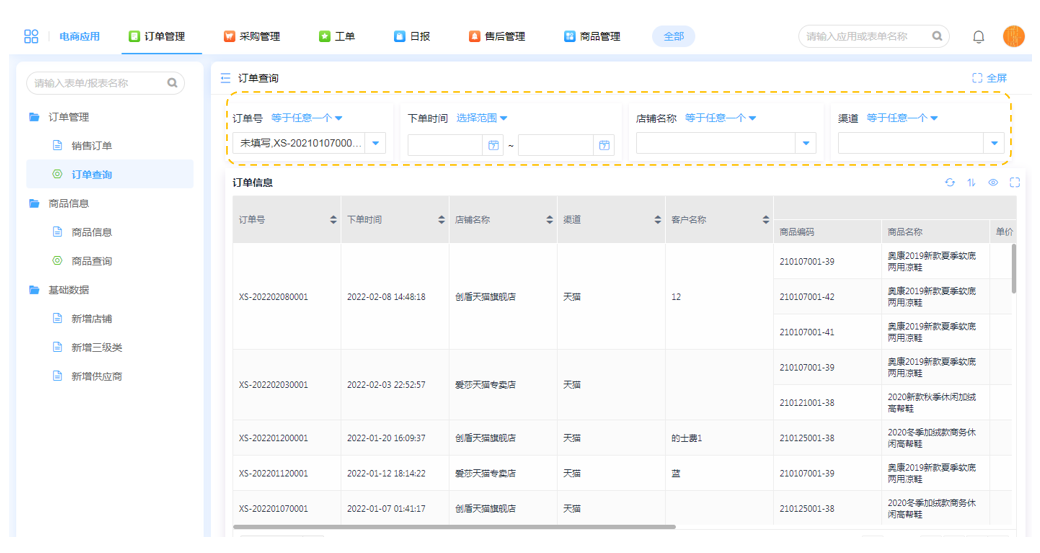This screenshot has height=553, width=1040.
Task: Collapse the sidebar with menu icon
Action: coord(225,78)
